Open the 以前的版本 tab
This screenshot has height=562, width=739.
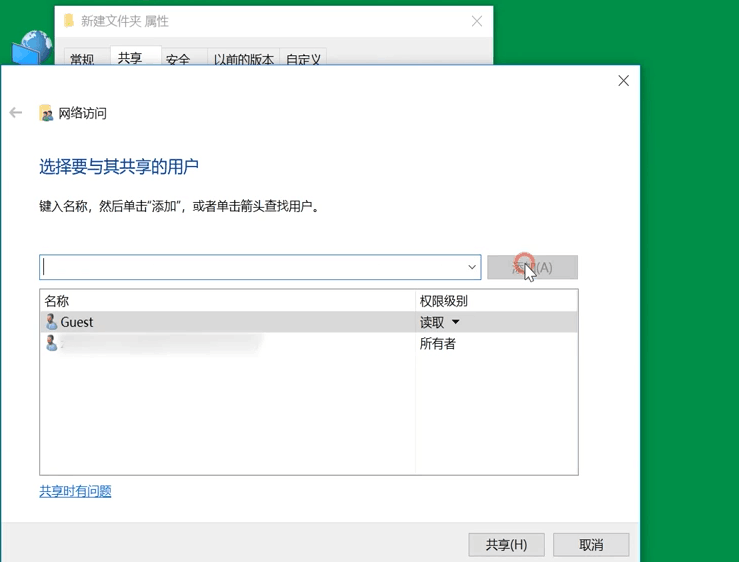pyautogui.click(x=243, y=59)
